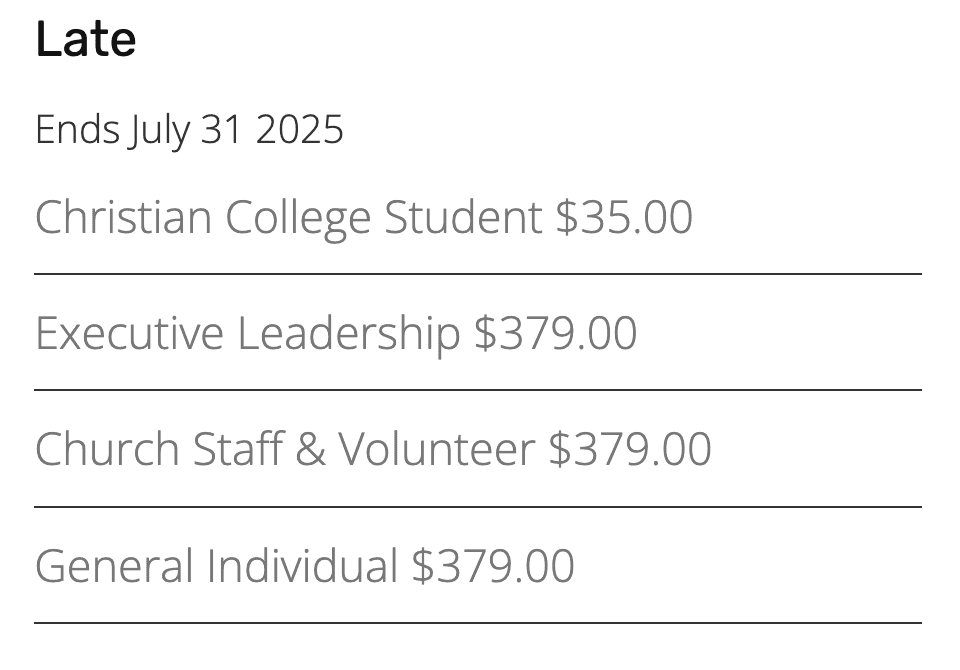Click the word Volunteer
This screenshot has width=960, height=670.
(437, 449)
